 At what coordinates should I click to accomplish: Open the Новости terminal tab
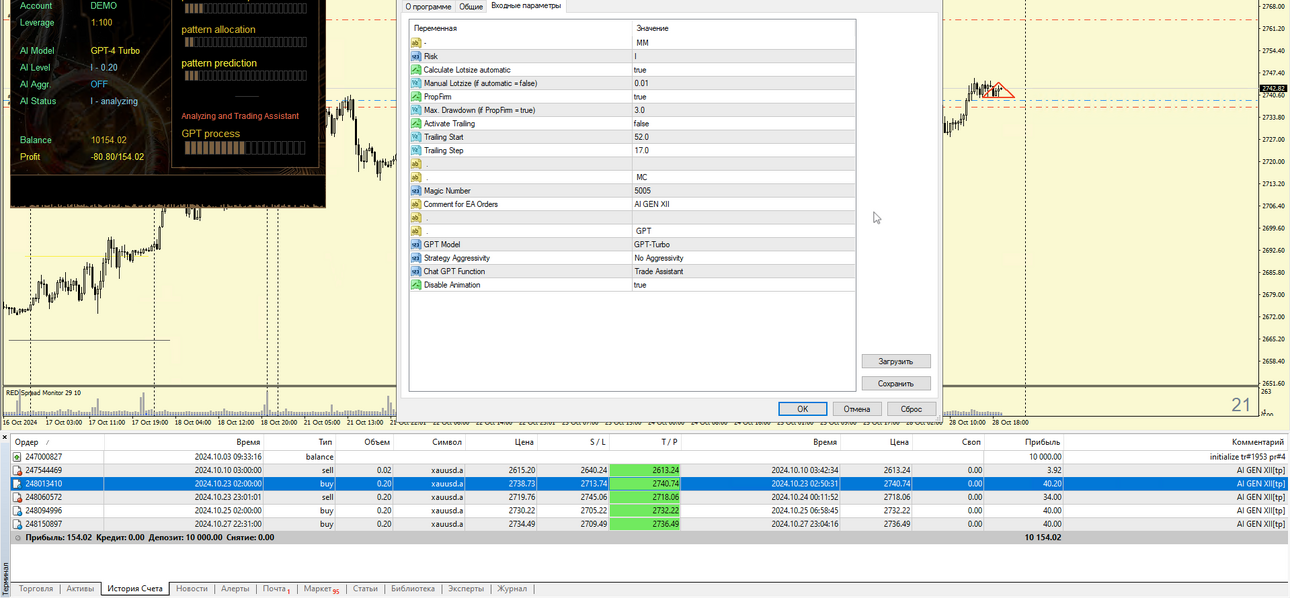[191, 589]
